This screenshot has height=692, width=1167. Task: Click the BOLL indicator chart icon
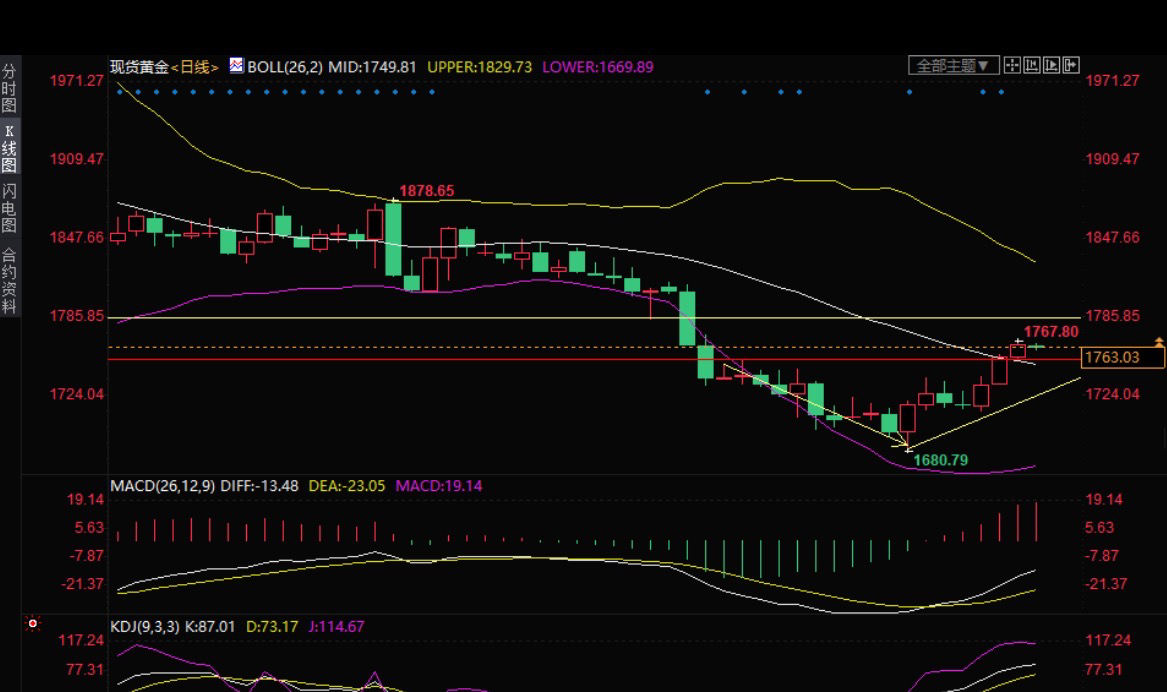236,65
